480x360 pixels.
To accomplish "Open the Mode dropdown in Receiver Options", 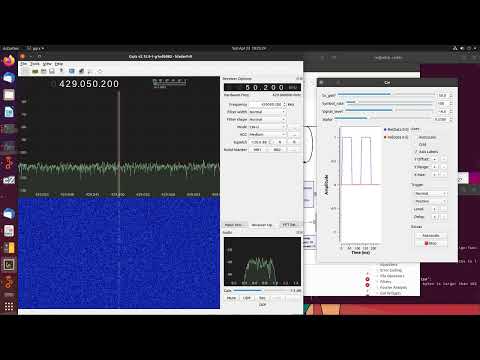I will point(267,127).
